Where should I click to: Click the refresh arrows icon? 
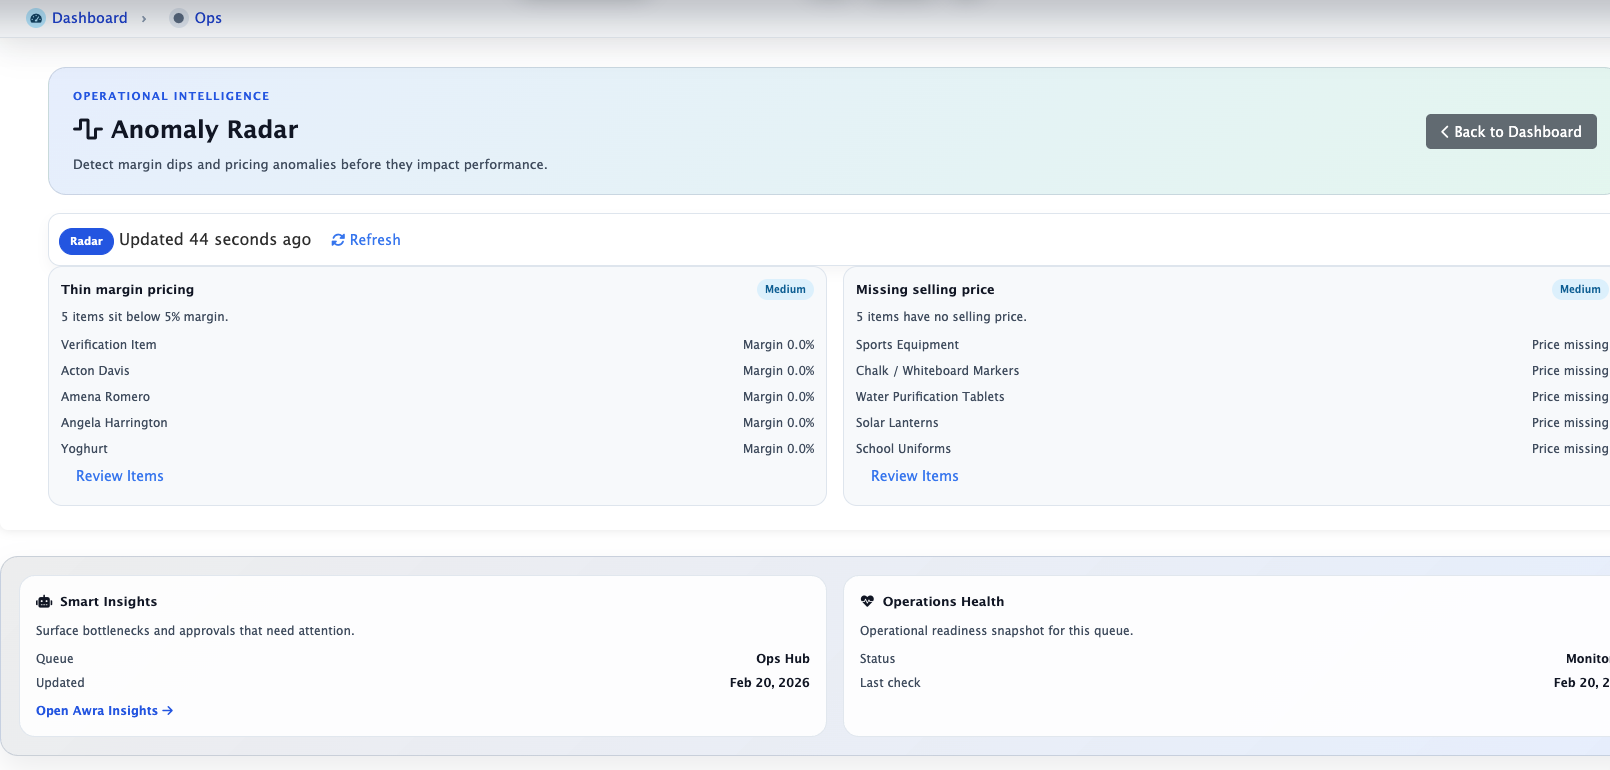coord(338,240)
